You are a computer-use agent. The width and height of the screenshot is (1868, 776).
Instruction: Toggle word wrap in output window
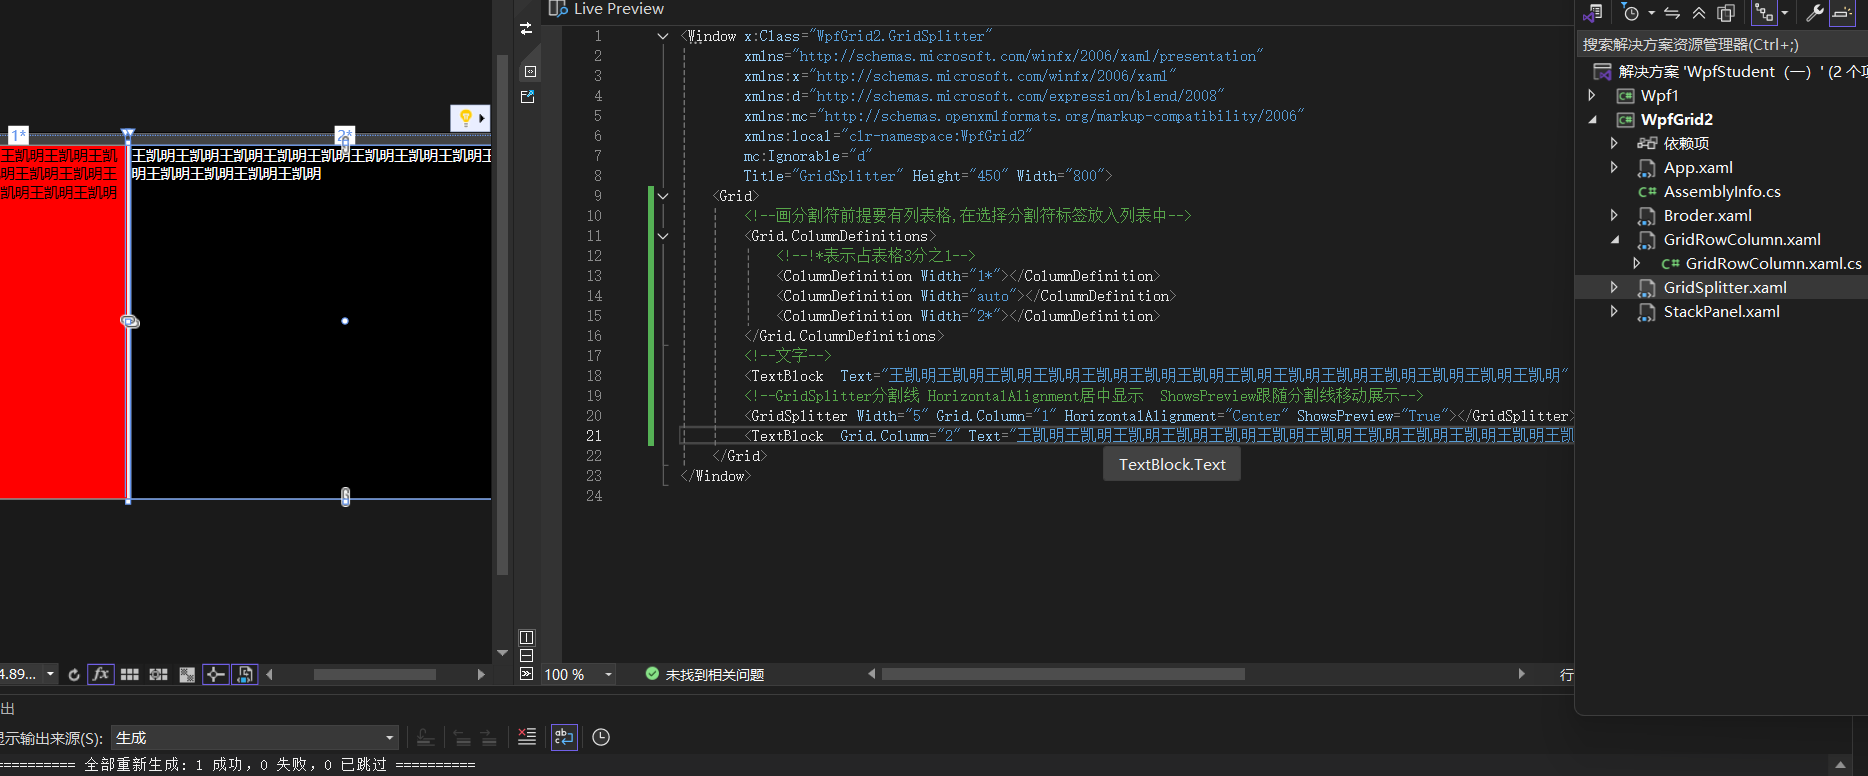click(x=564, y=737)
